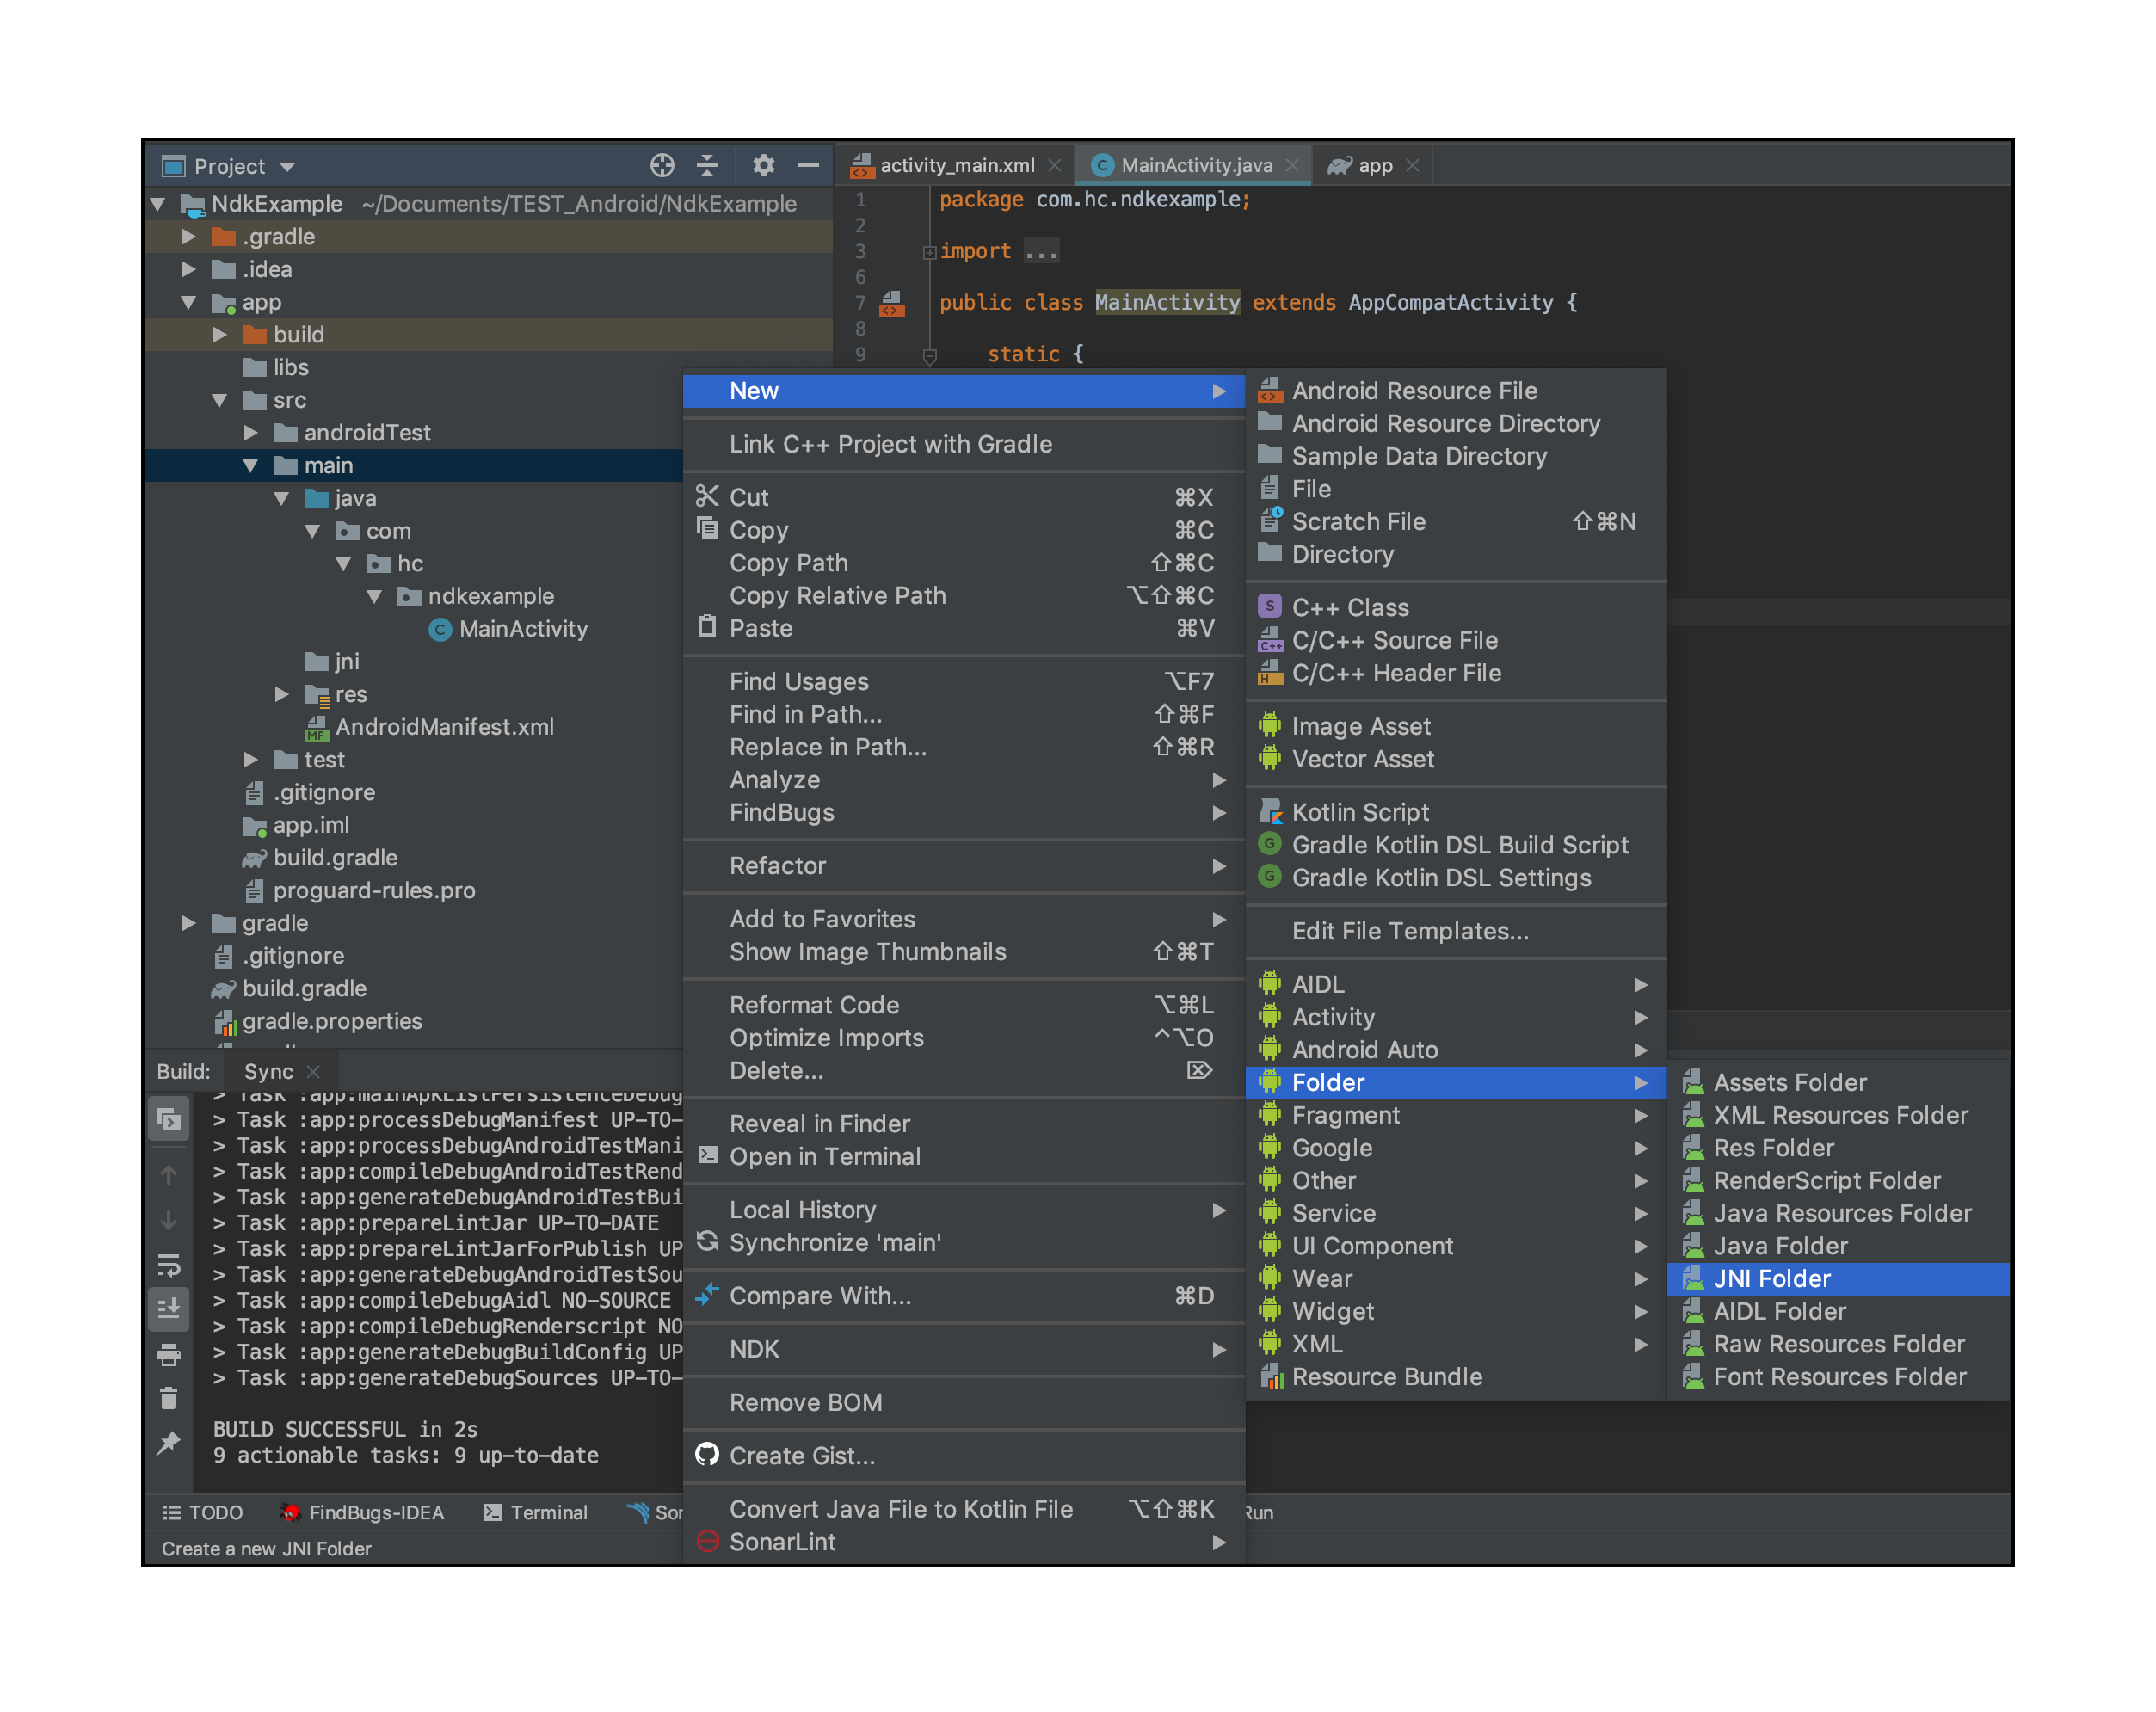
Task: Hide the Project panel using the minus icon
Action: pos(808,165)
